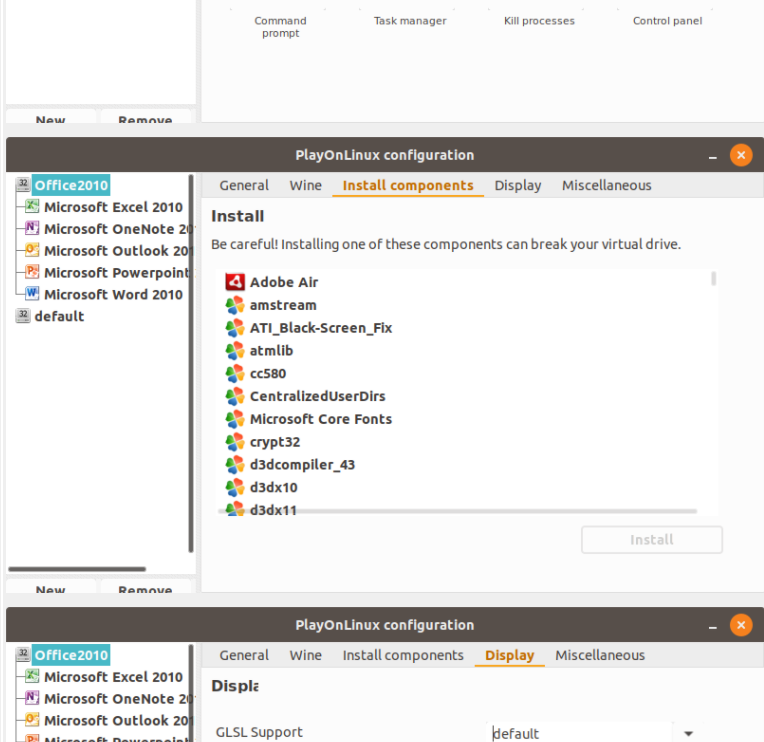
Task: Open Miscellaneous tab in the bottom window
Action: click(600, 655)
